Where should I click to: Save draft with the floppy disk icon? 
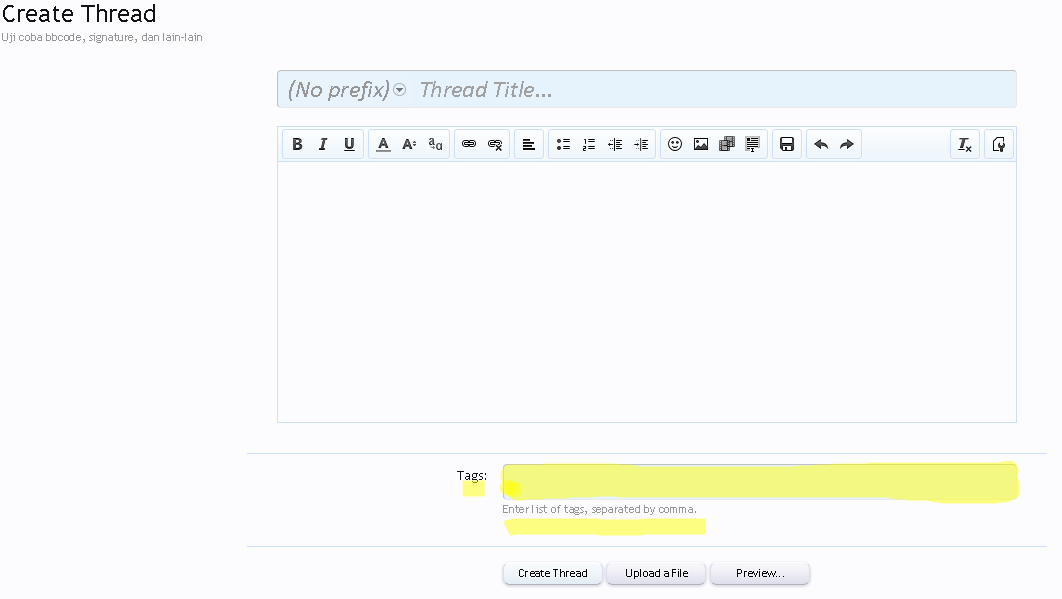pos(787,144)
